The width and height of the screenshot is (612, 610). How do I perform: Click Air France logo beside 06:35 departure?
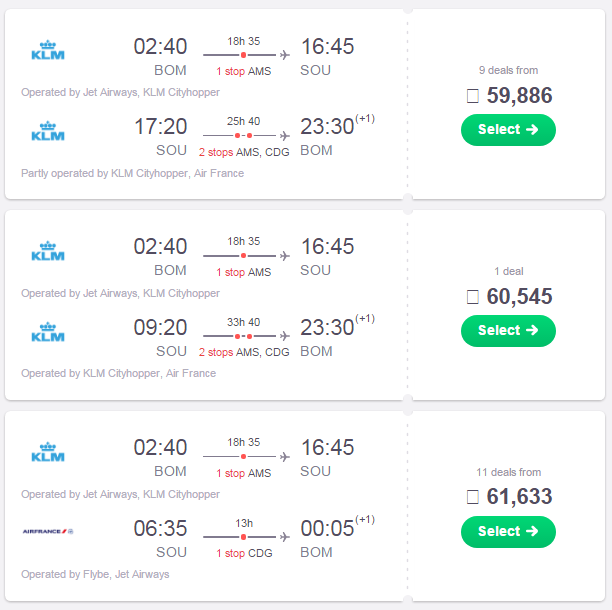pyautogui.click(x=48, y=531)
